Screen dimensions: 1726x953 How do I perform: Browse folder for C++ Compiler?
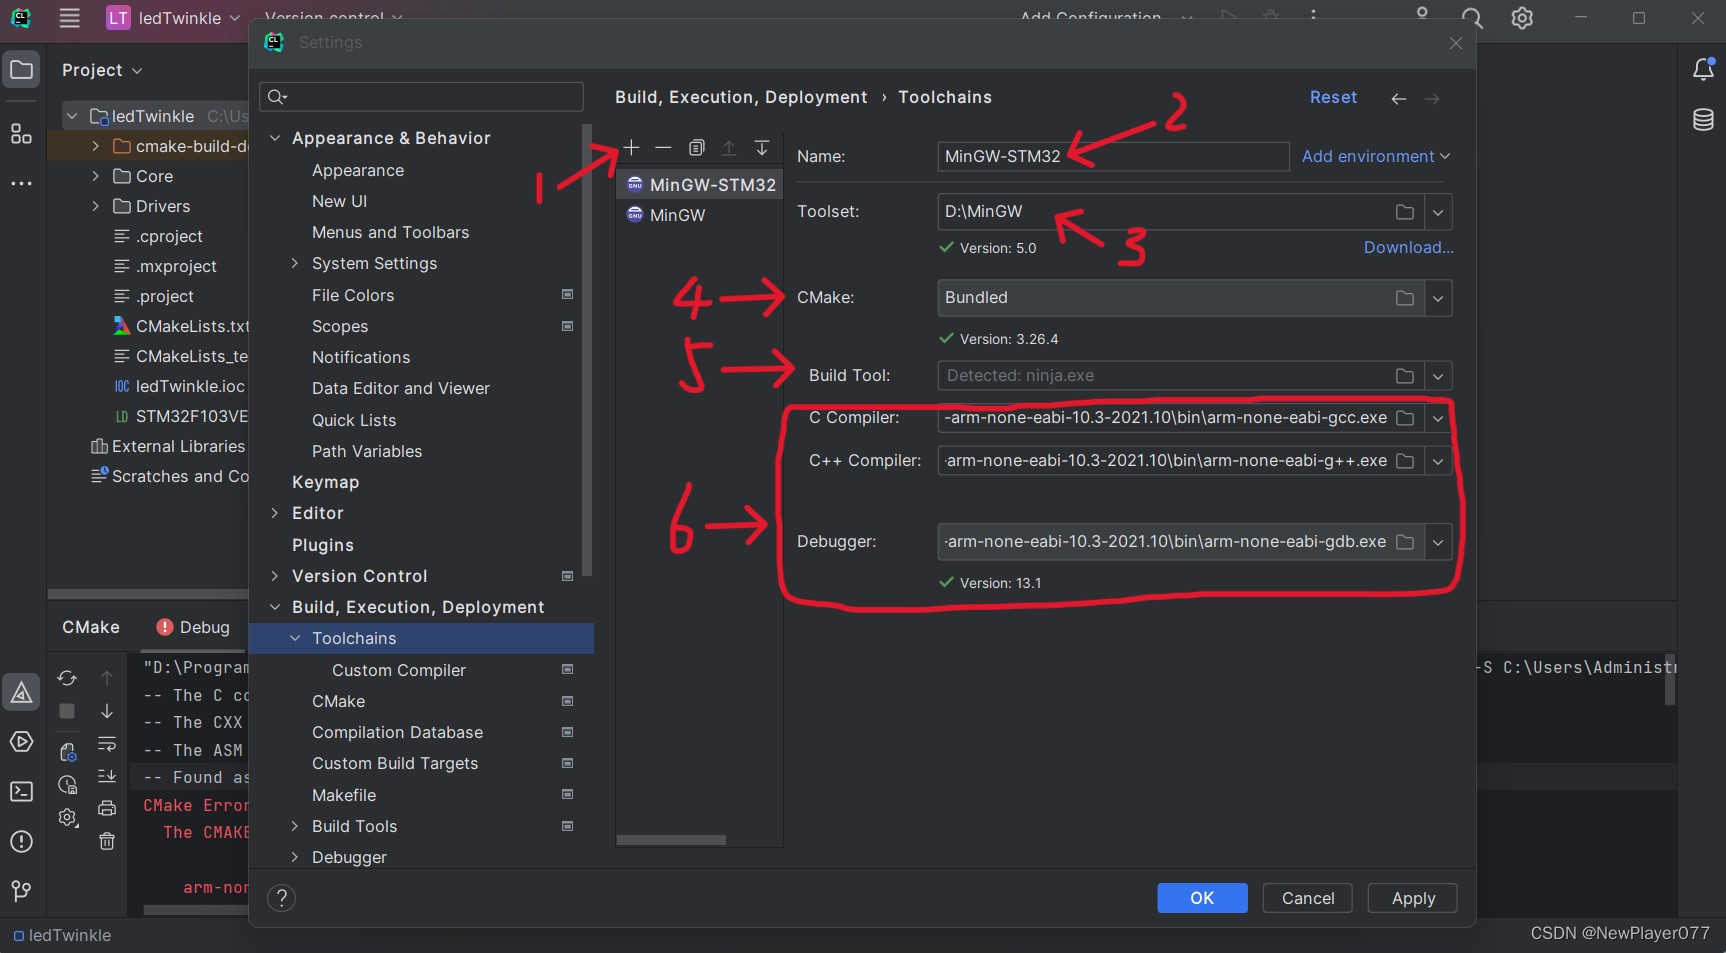click(x=1405, y=461)
